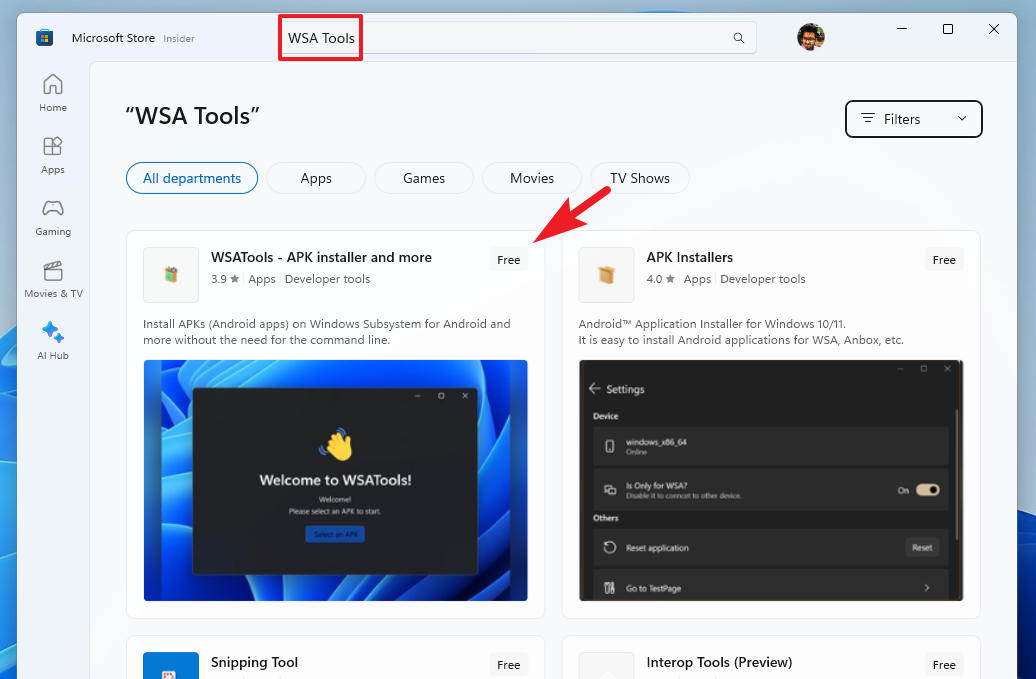The height and width of the screenshot is (679, 1036).
Task: Click the APK Installers description text
Action: pos(741,332)
